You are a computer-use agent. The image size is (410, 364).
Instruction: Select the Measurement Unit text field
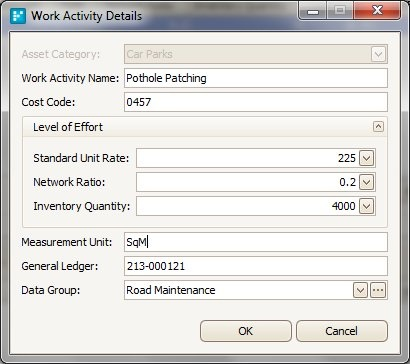point(256,242)
